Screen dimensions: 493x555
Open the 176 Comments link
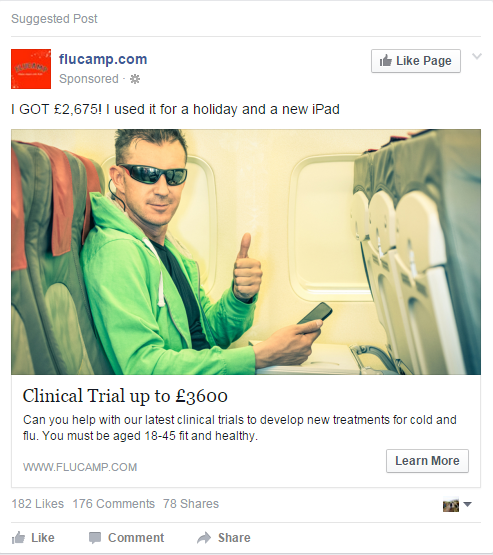tap(114, 503)
